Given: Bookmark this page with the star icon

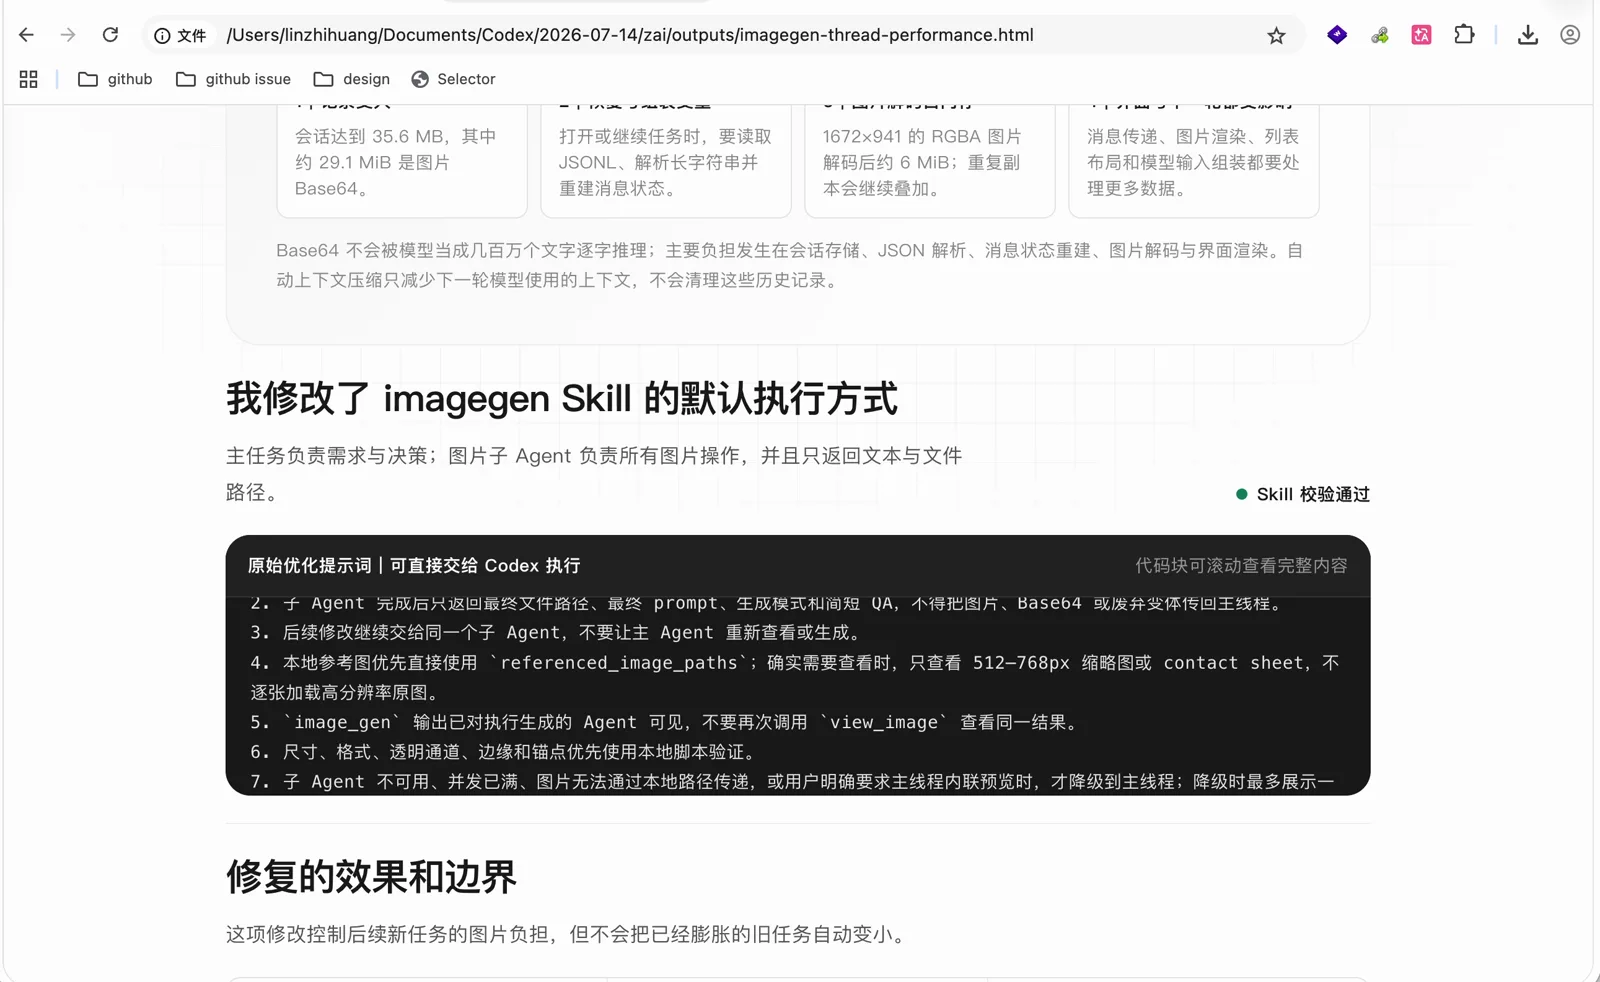Looking at the screenshot, I should click(1276, 36).
